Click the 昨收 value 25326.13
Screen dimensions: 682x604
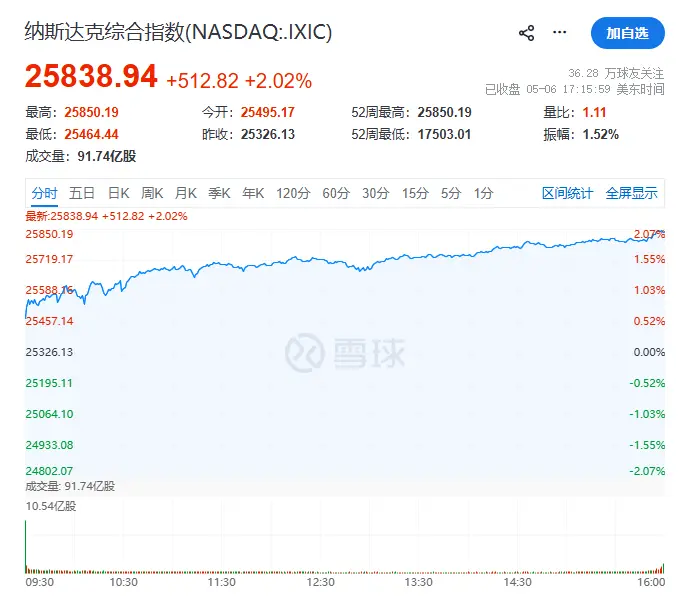(268, 134)
